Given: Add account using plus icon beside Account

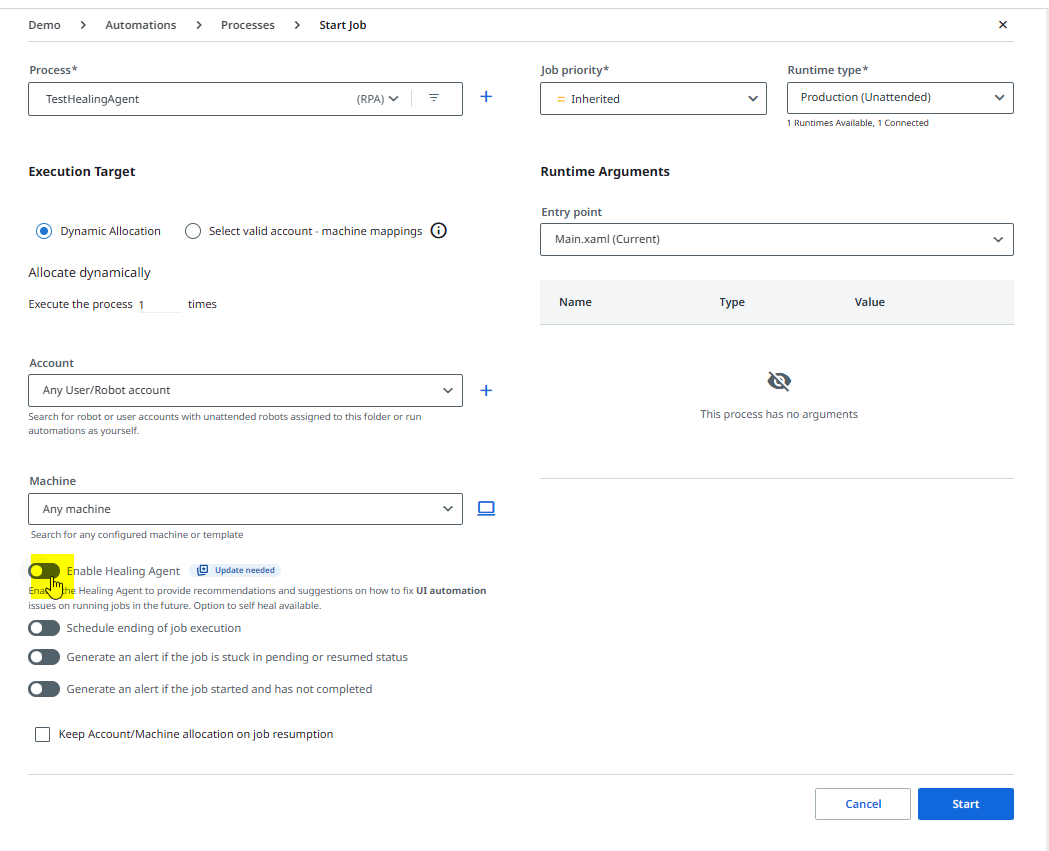Looking at the screenshot, I should tap(486, 390).
